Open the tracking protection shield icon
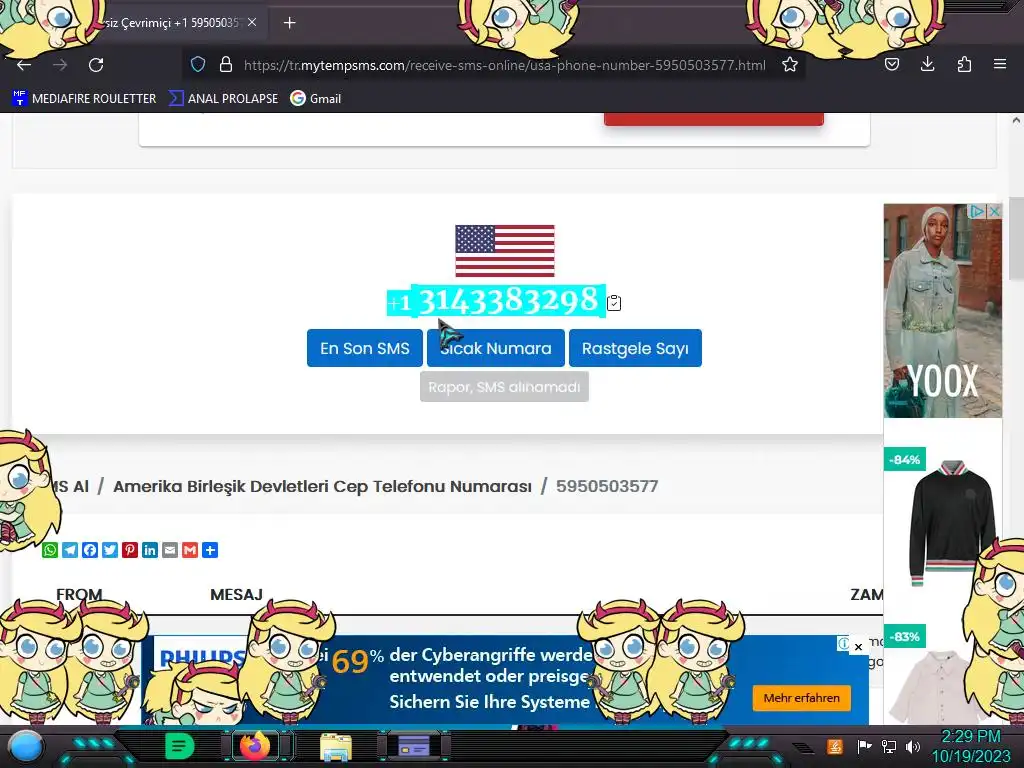Image resolution: width=1024 pixels, height=768 pixels. (x=198, y=65)
